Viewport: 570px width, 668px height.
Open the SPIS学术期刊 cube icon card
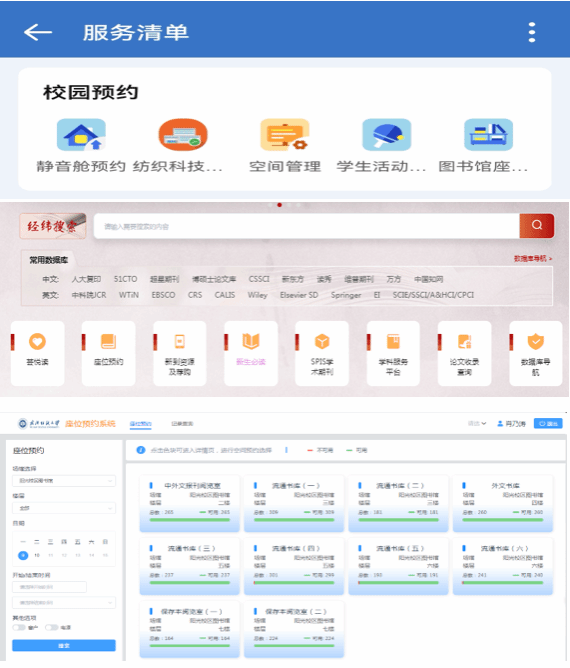point(322,353)
